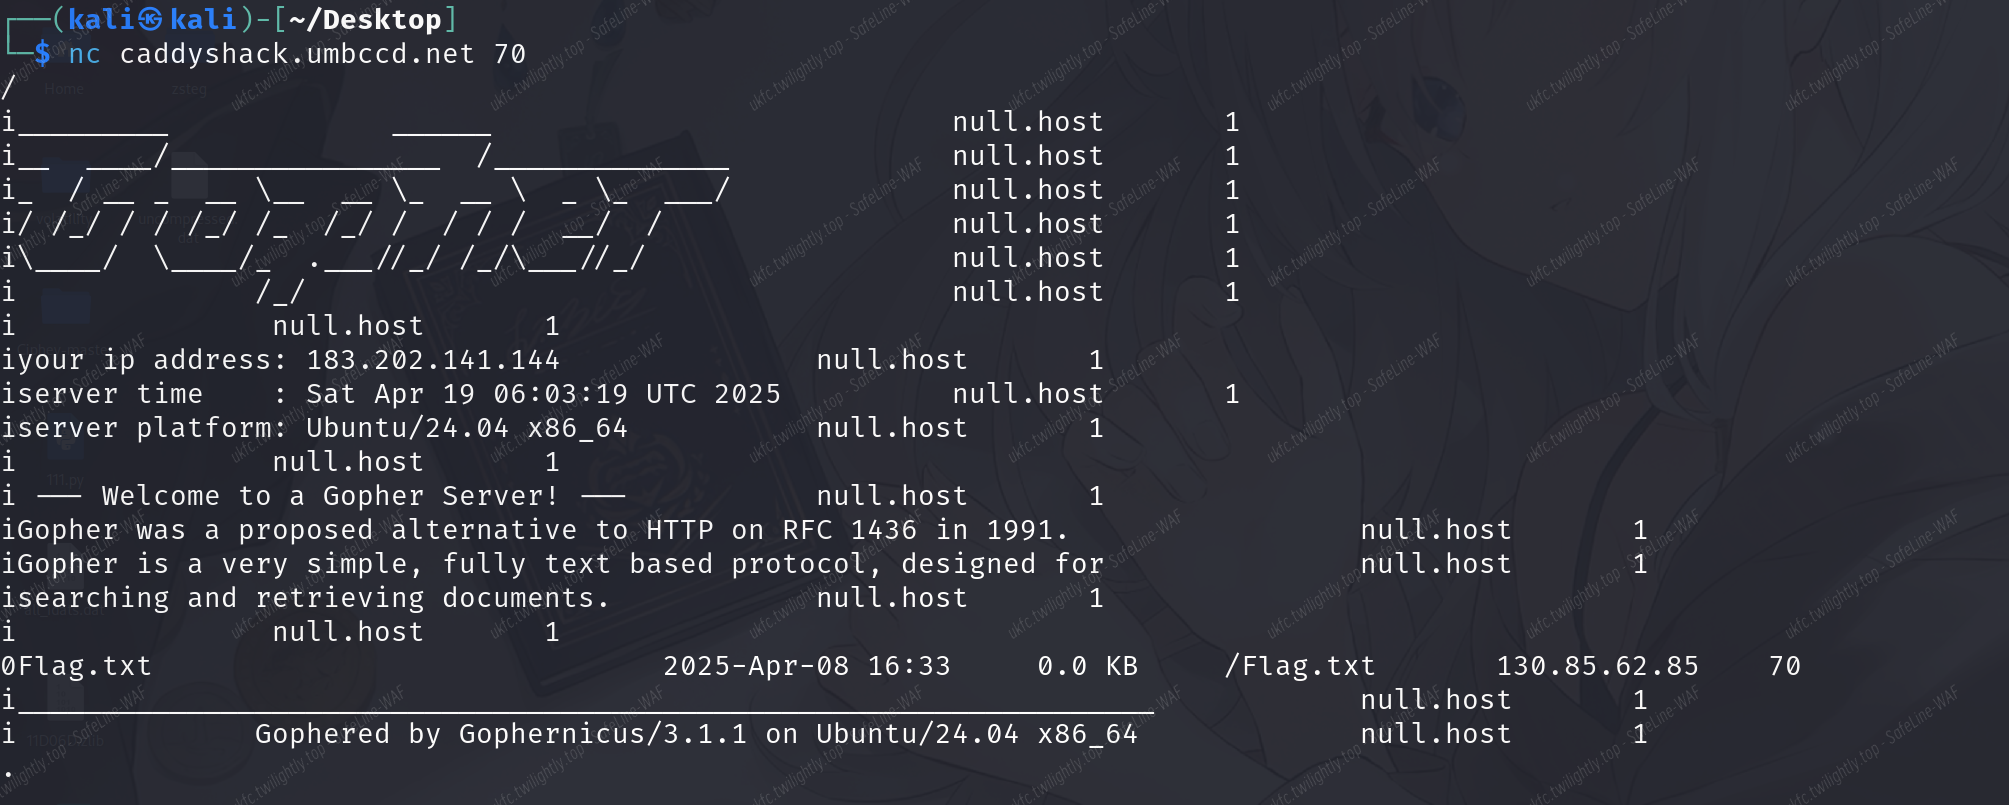The image size is (2009, 805).
Task: Click port 70 in the nc command
Action: 510,54
